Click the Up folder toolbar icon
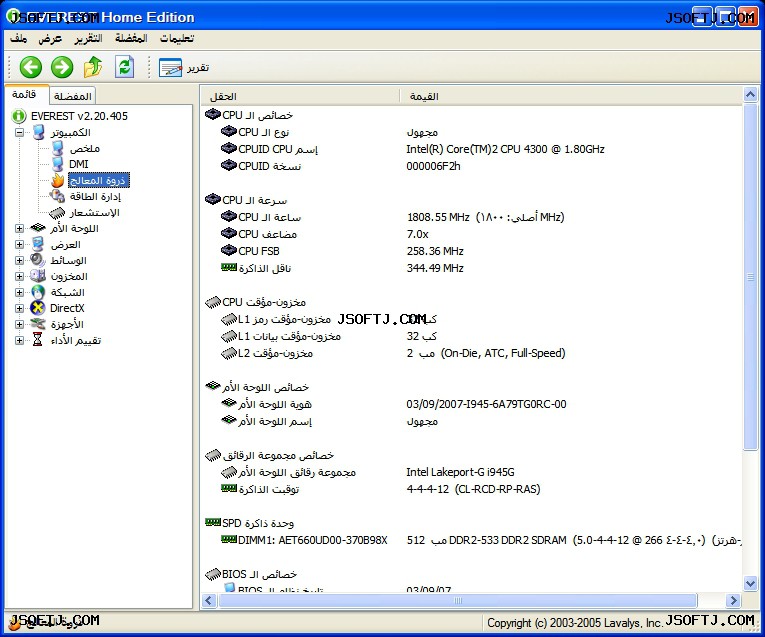Screen dimensions: 765x637 [x=93, y=67]
